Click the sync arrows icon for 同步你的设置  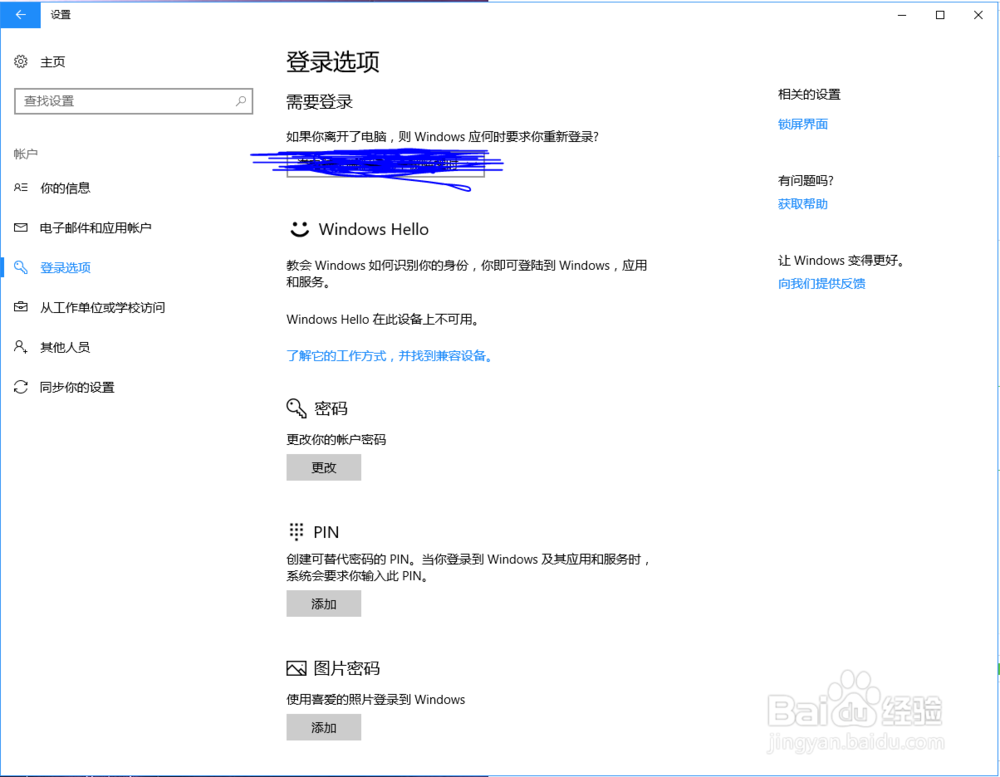click(x=21, y=387)
